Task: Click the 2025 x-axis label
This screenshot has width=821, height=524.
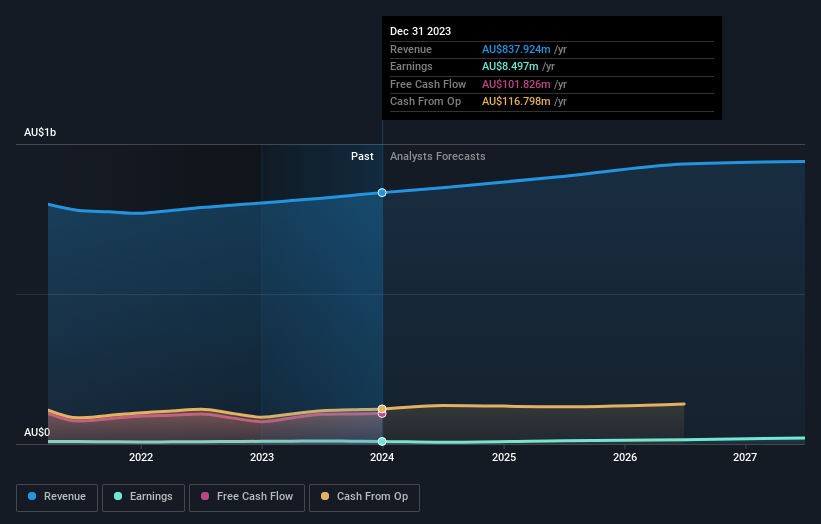Action: pos(504,457)
